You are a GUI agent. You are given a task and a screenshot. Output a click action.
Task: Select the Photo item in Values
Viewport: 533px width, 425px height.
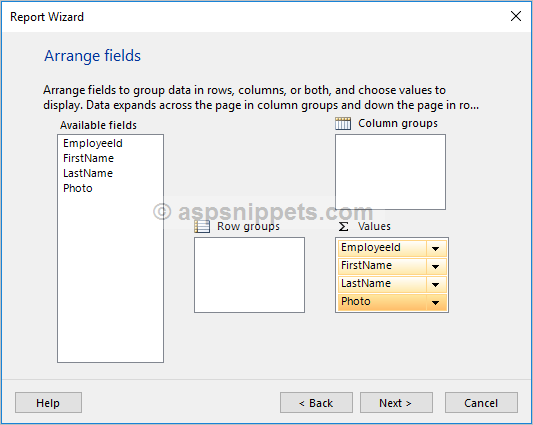click(x=382, y=303)
